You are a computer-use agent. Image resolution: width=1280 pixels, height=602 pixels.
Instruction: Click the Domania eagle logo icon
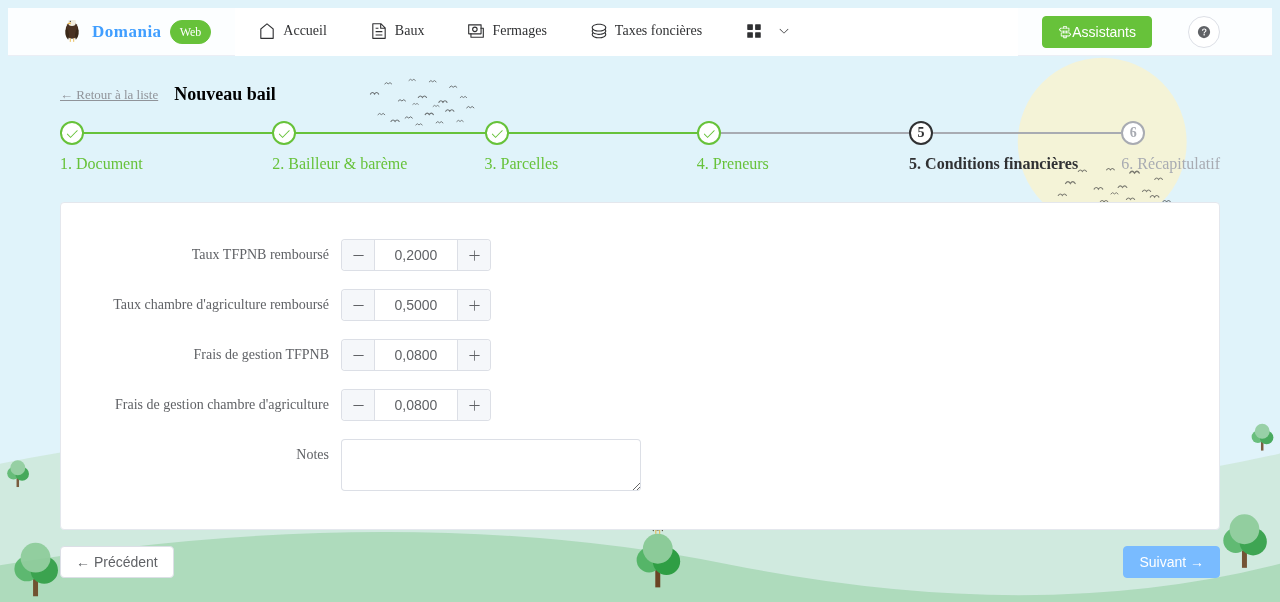click(x=72, y=31)
